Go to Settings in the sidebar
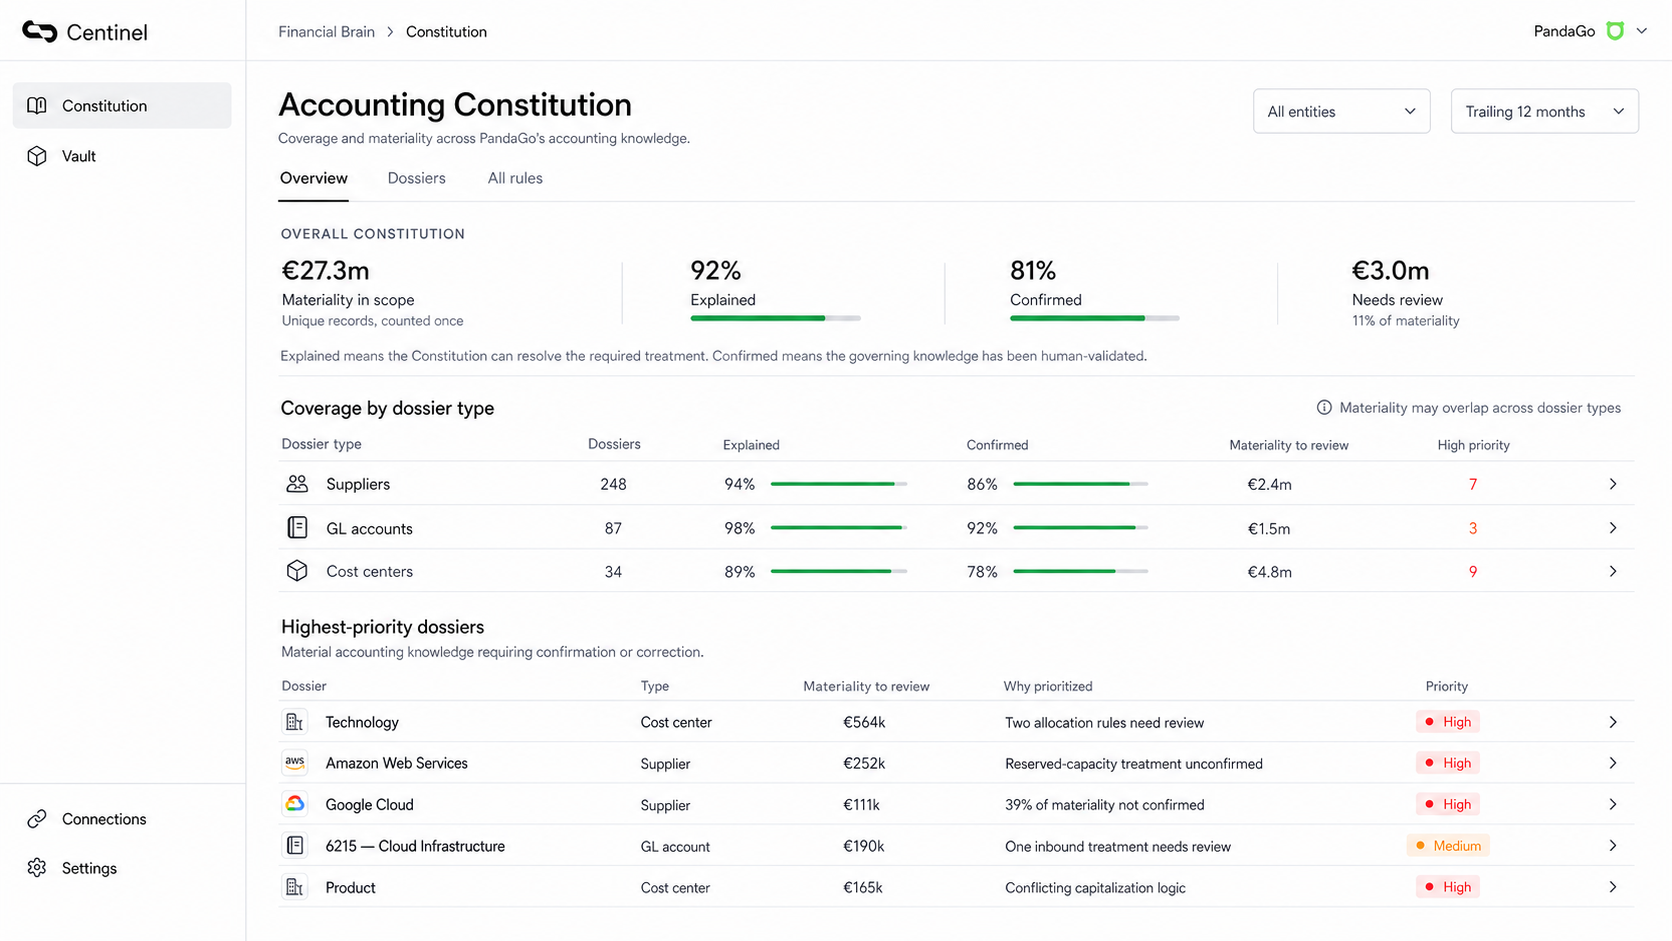Screen dimensions: 1672x941 122,868
